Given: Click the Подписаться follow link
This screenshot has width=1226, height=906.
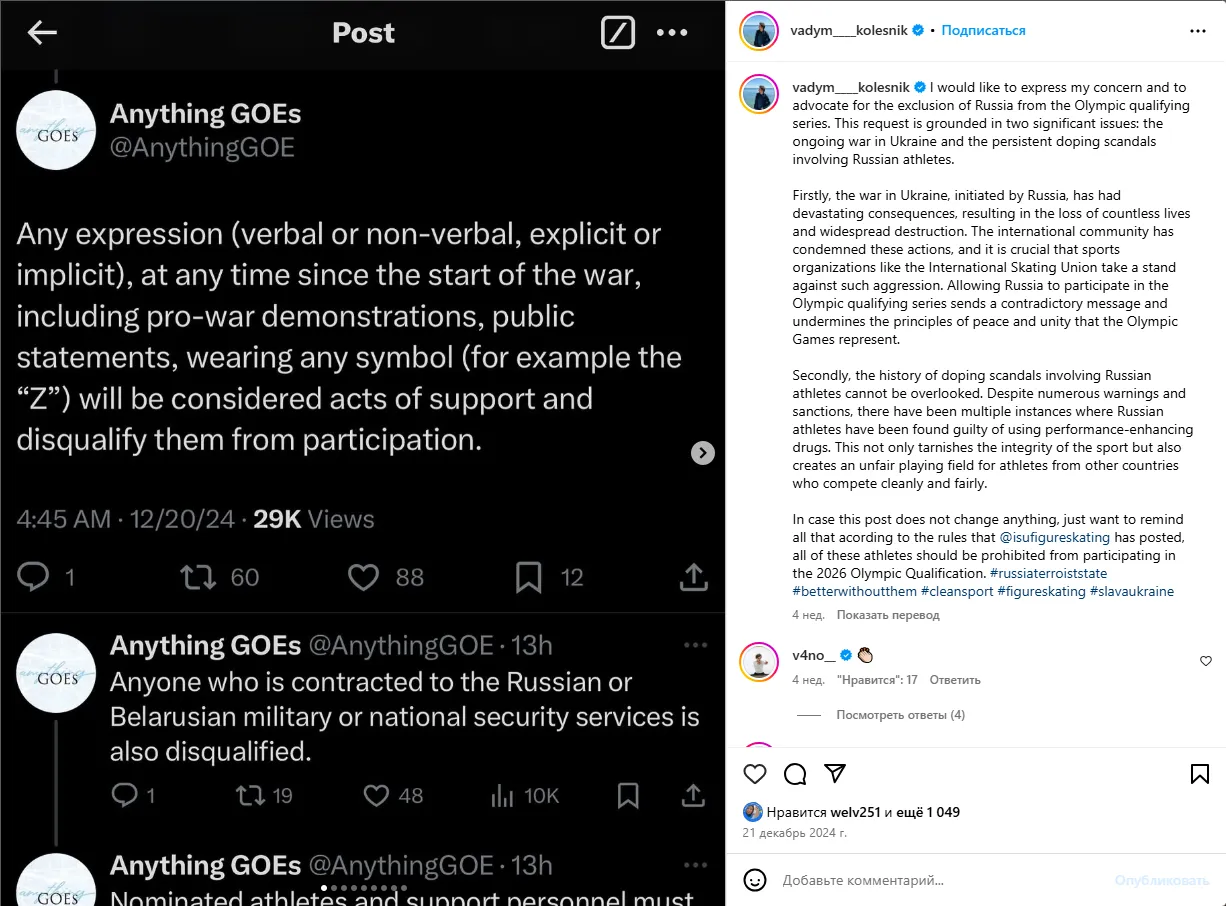Looking at the screenshot, I should pos(983,31).
